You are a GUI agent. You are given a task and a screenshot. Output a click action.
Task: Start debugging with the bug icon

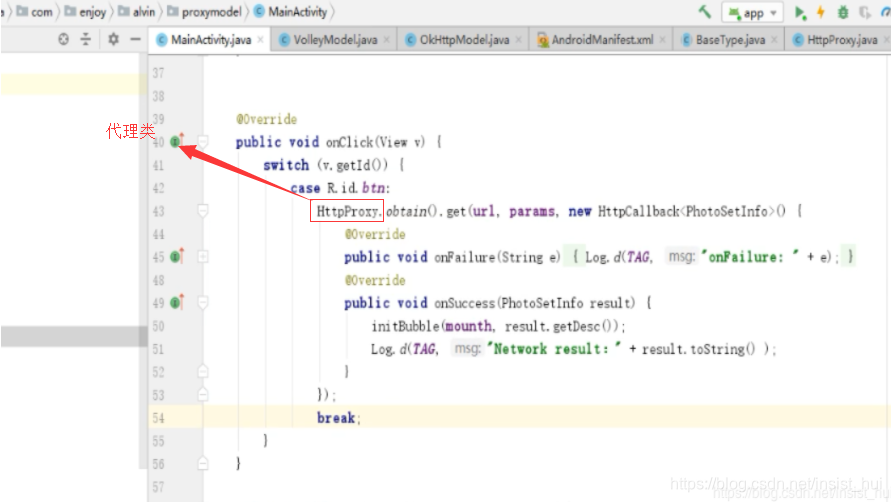(x=843, y=12)
